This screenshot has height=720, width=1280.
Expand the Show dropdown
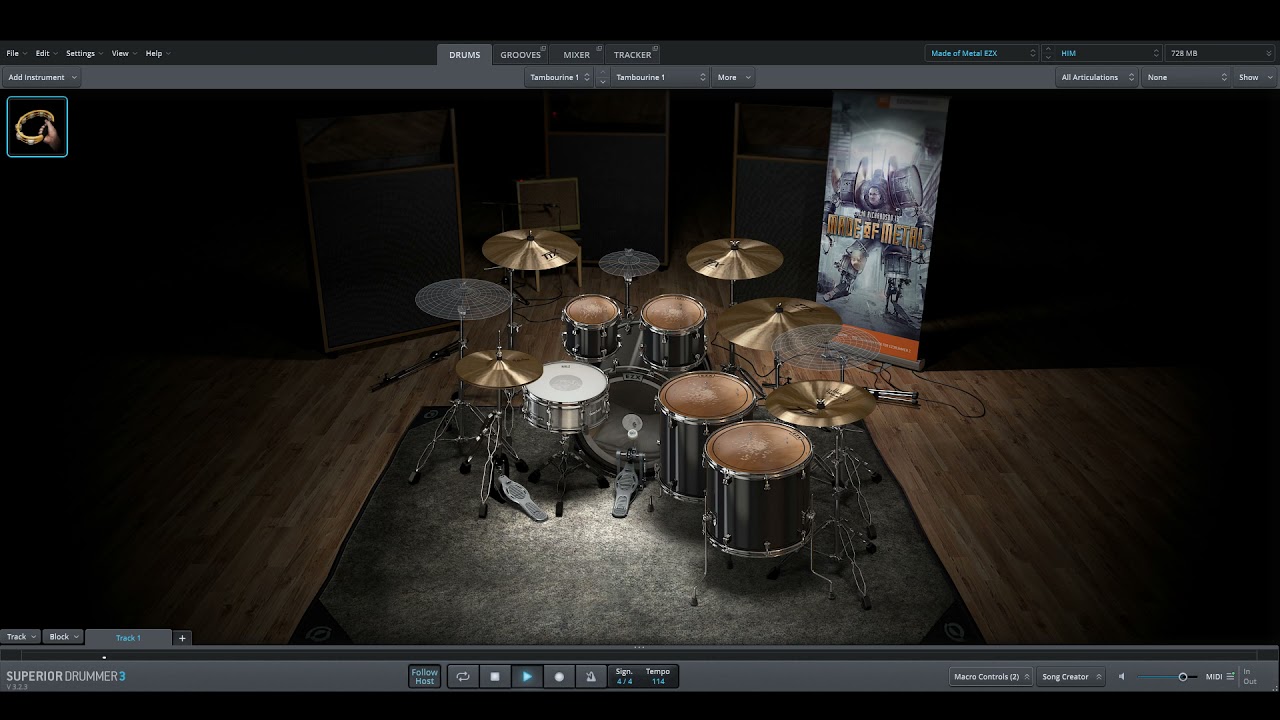click(x=1255, y=77)
